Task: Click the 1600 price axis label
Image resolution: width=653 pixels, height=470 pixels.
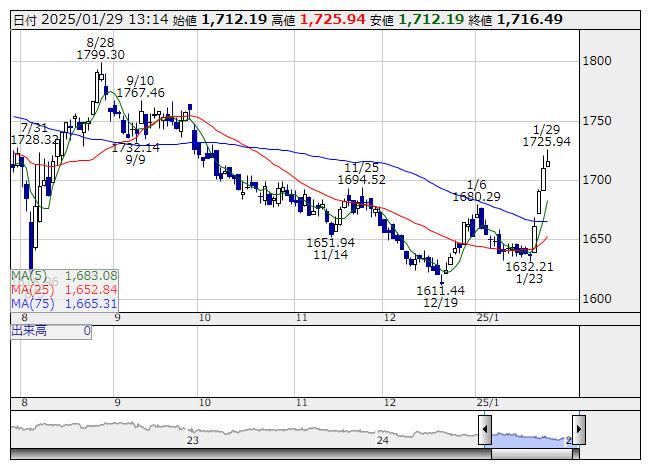Action: pos(597,299)
